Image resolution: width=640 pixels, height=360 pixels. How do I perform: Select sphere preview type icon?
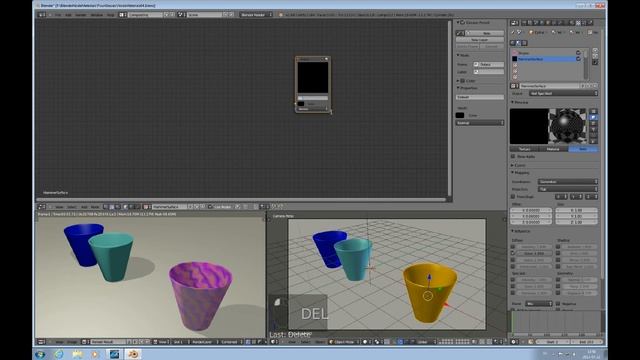pyautogui.click(x=593, y=118)
